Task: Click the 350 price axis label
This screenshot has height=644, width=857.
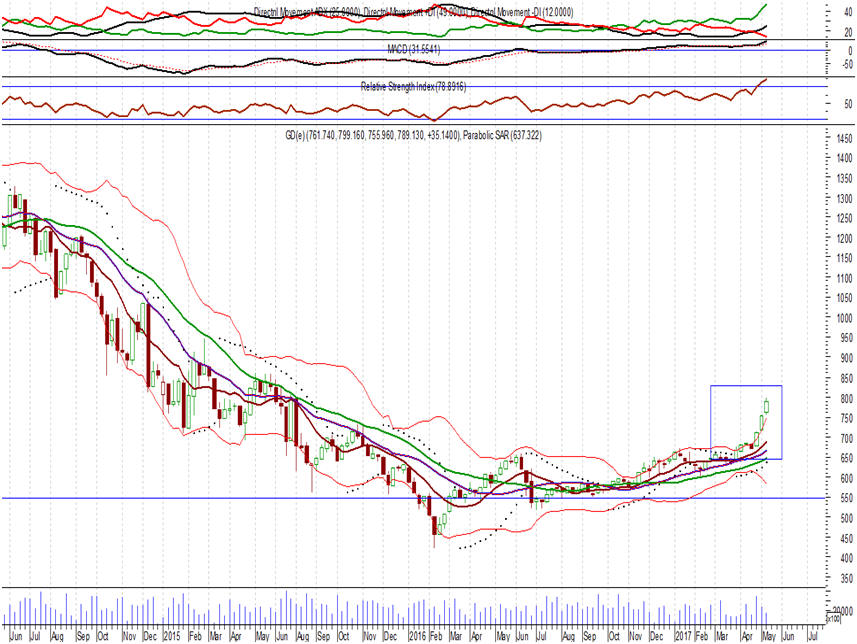Action: point(843,578)
